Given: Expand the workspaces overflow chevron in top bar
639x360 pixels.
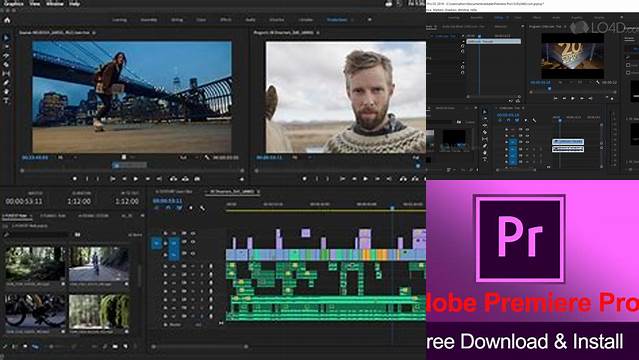Looking at the screenshot, I should tap(370, 20).
